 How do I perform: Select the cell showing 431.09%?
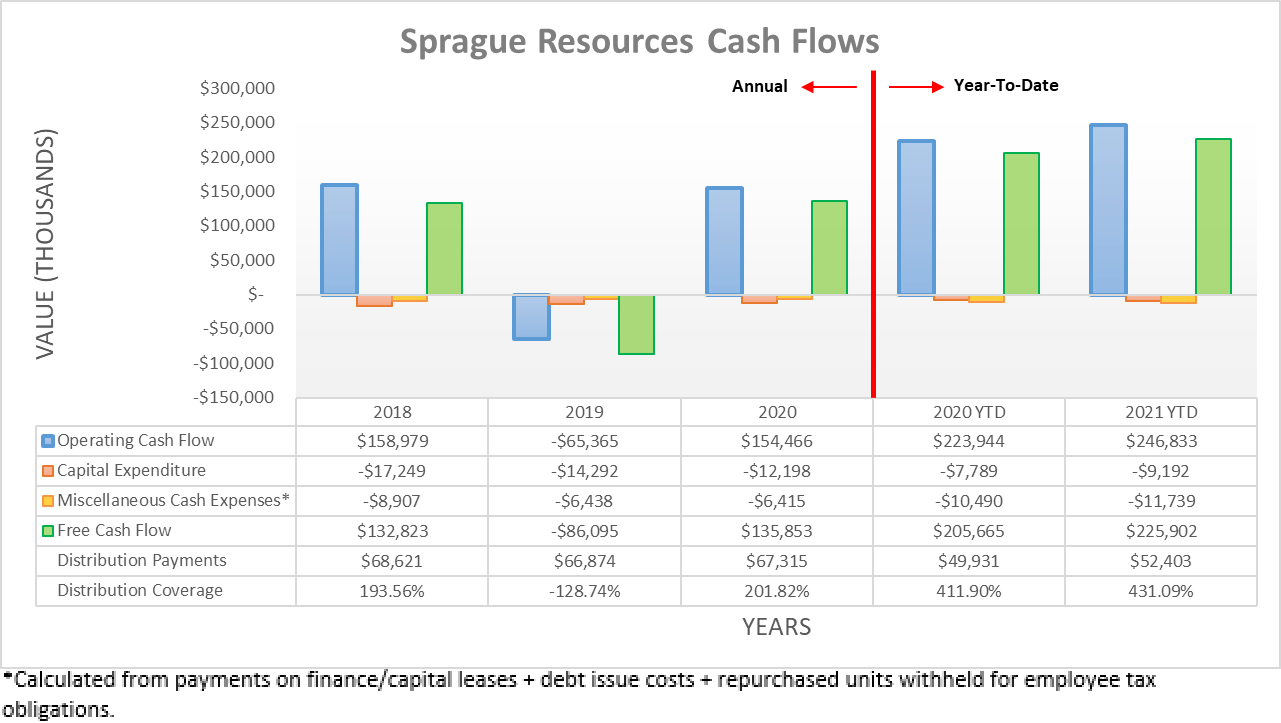(1160, 590)
